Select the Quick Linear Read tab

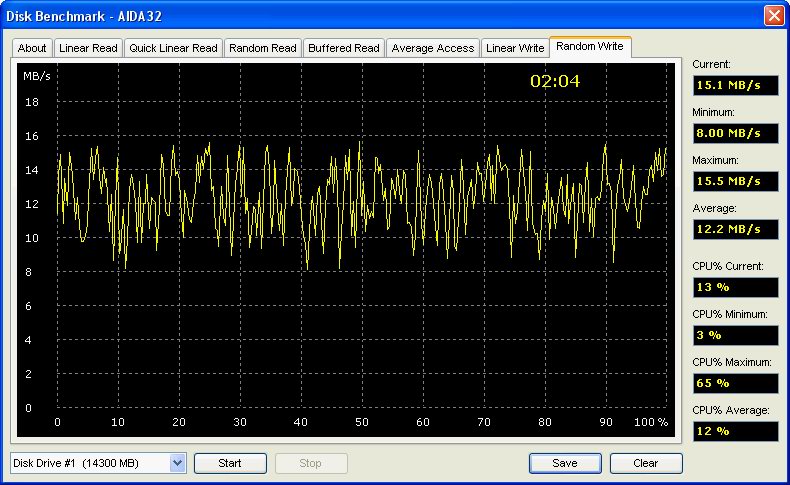point(173,48)
